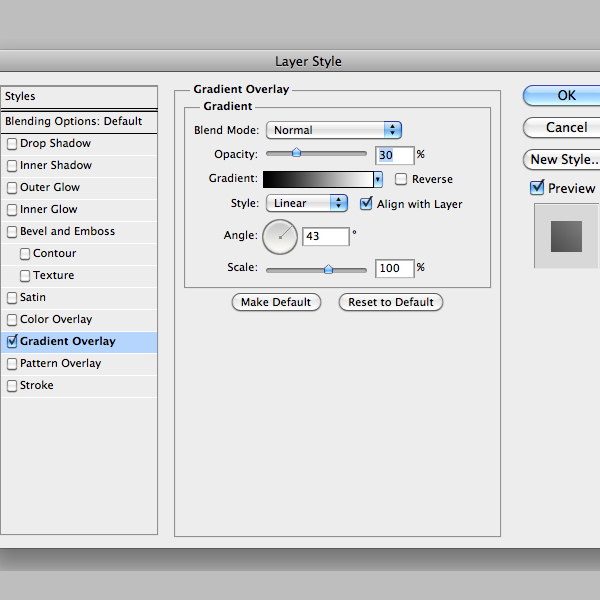The image size is (600, 600).
Task: Select the Inner Glow row
Action: tap(79, 210)
